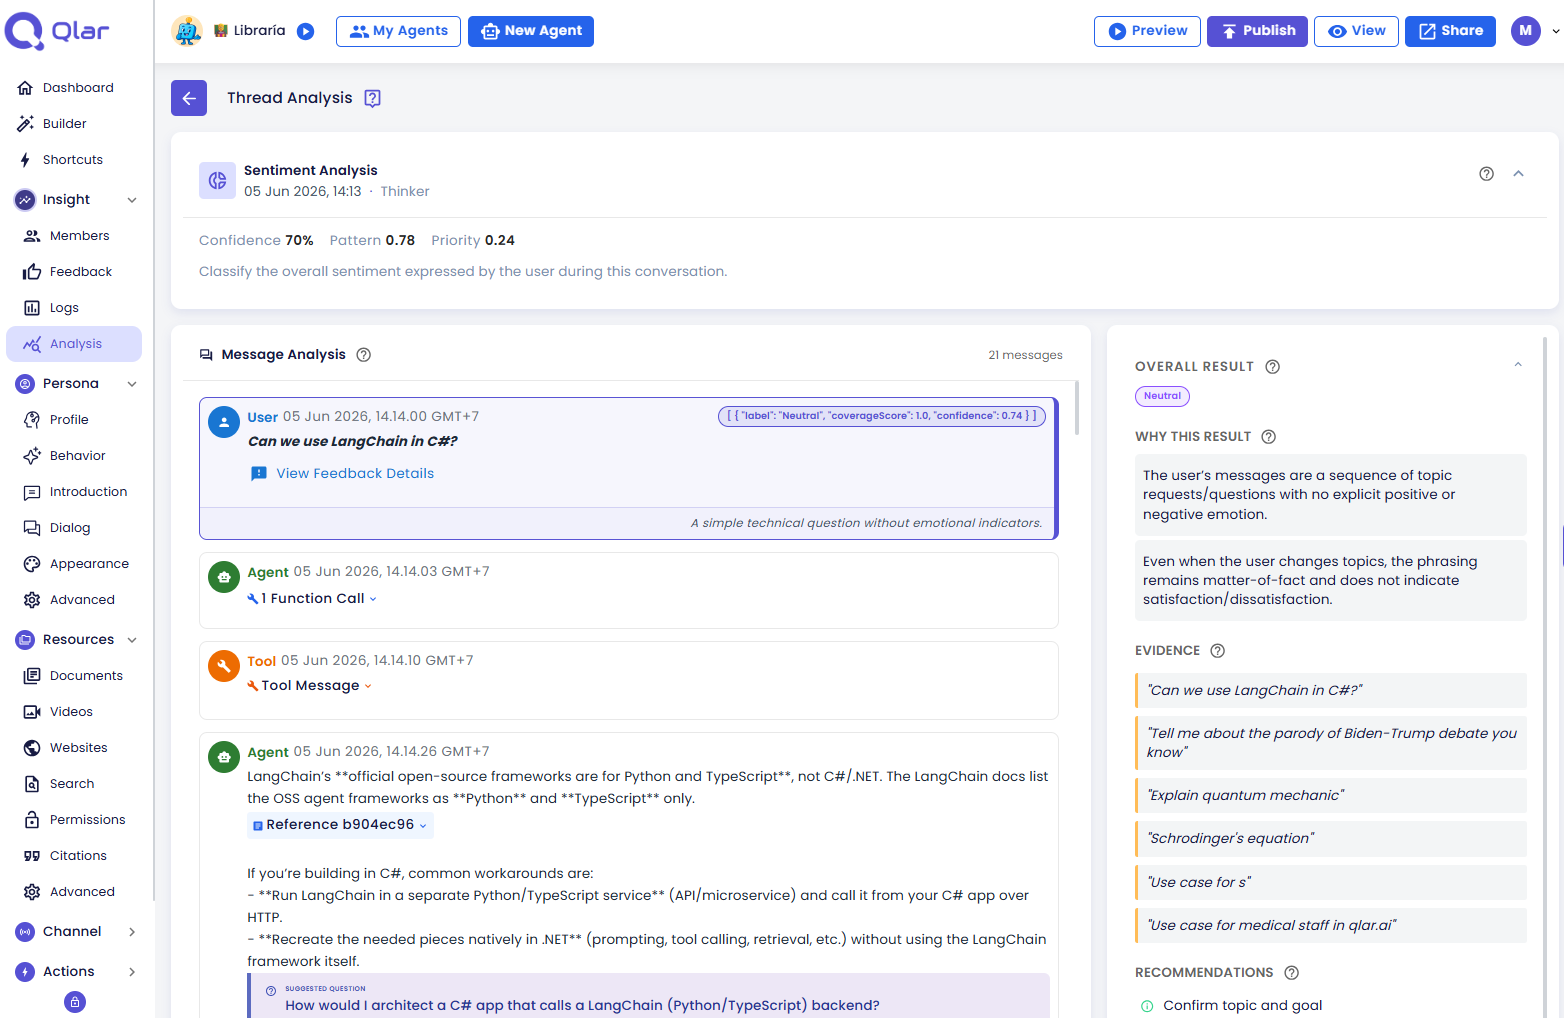Screen dimensions: 1564x1018
Task: Expand Tool Message details
Action: [x=309, y=685]
